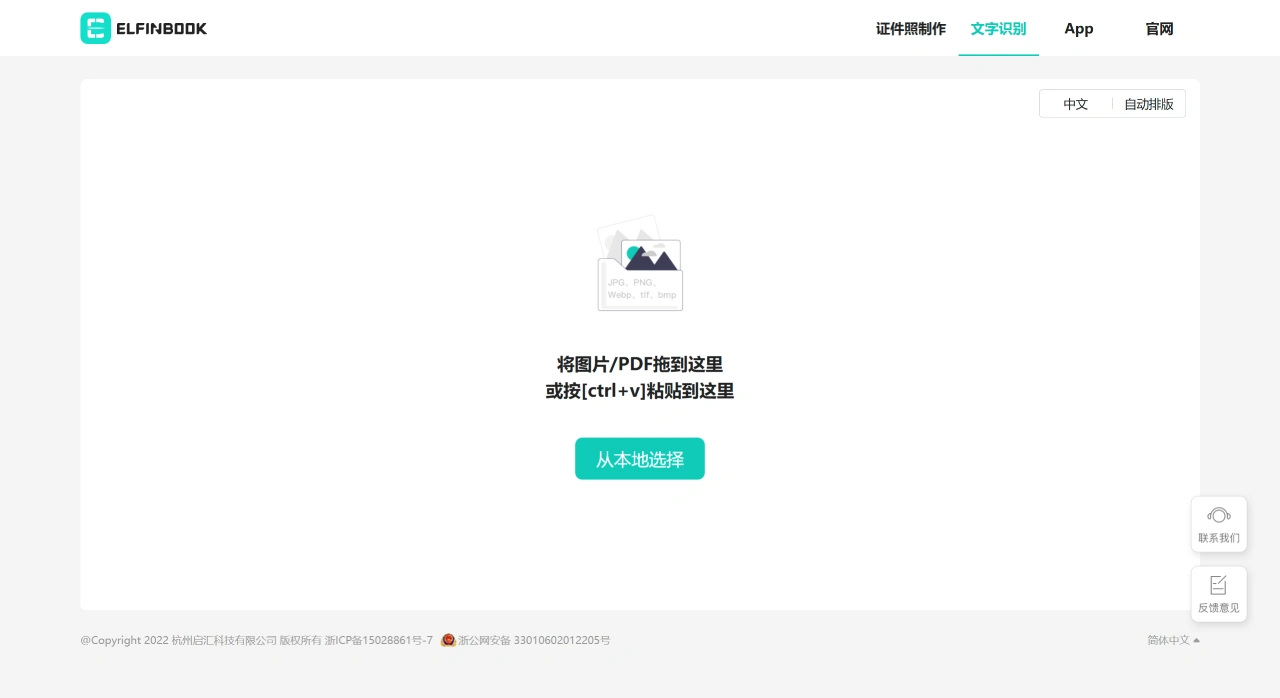Open the 浙公网安备 33010602012205号 link
Image resolution: width=1280 pixels, height=698 pixels.
point(534,640)
